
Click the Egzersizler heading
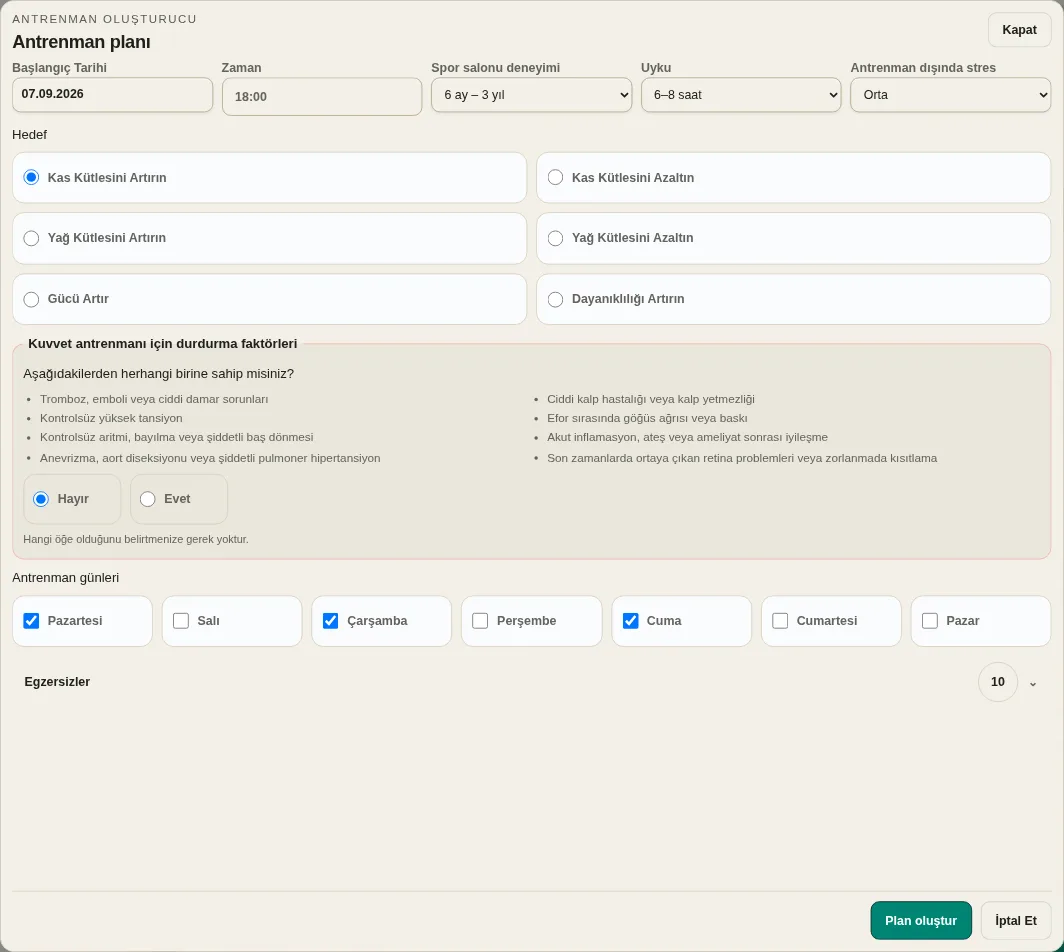pyautogui.click(x=57, y=682)
